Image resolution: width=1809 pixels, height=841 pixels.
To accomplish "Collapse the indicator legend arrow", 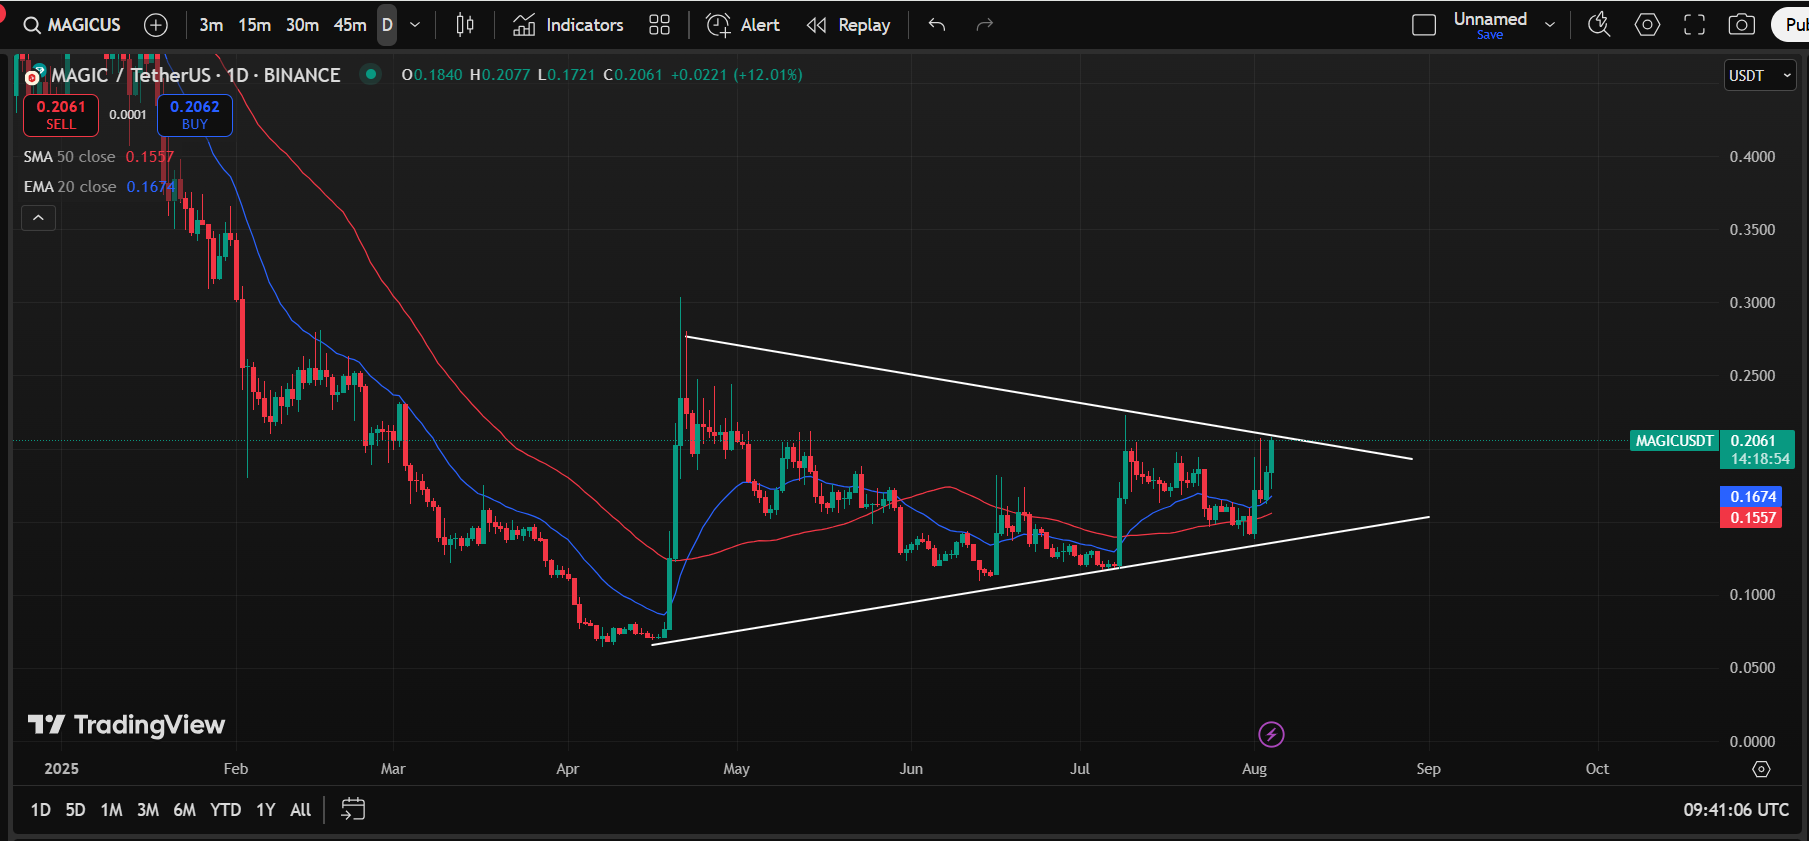I will tap(38, 218).
